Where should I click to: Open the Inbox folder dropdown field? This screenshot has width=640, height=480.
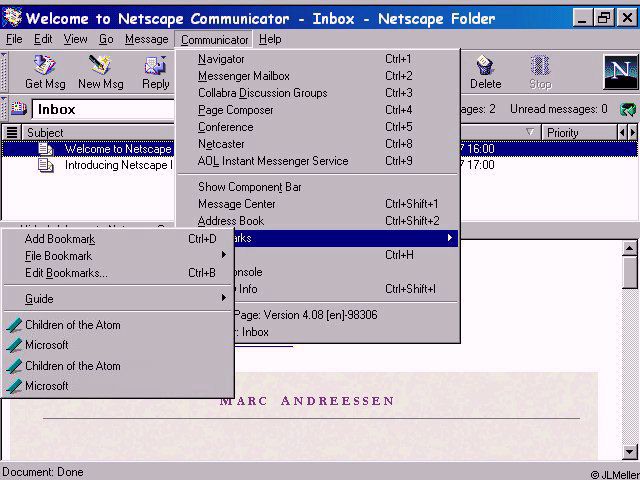tap(103, 109)
